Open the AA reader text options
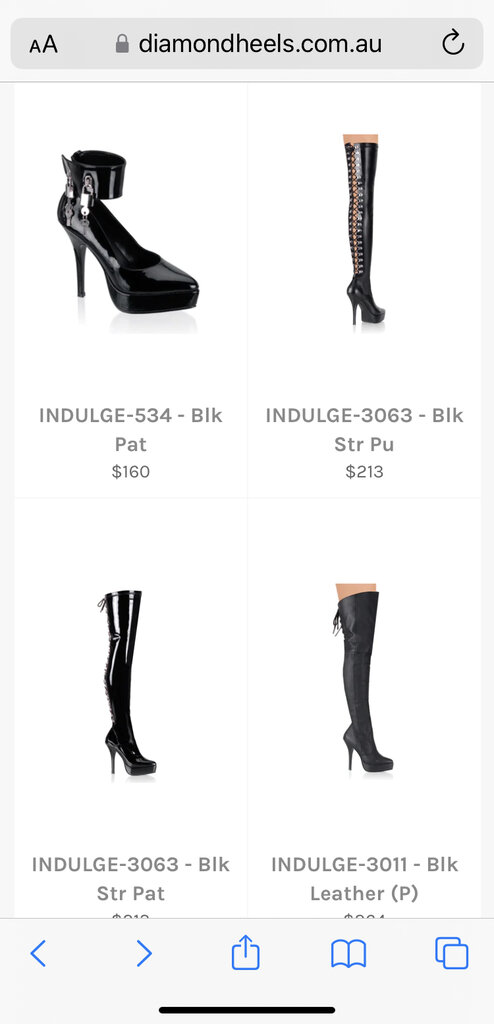The width and height of the screenshot is (494, 1024). pyautogui.click(x=43, y=45)
